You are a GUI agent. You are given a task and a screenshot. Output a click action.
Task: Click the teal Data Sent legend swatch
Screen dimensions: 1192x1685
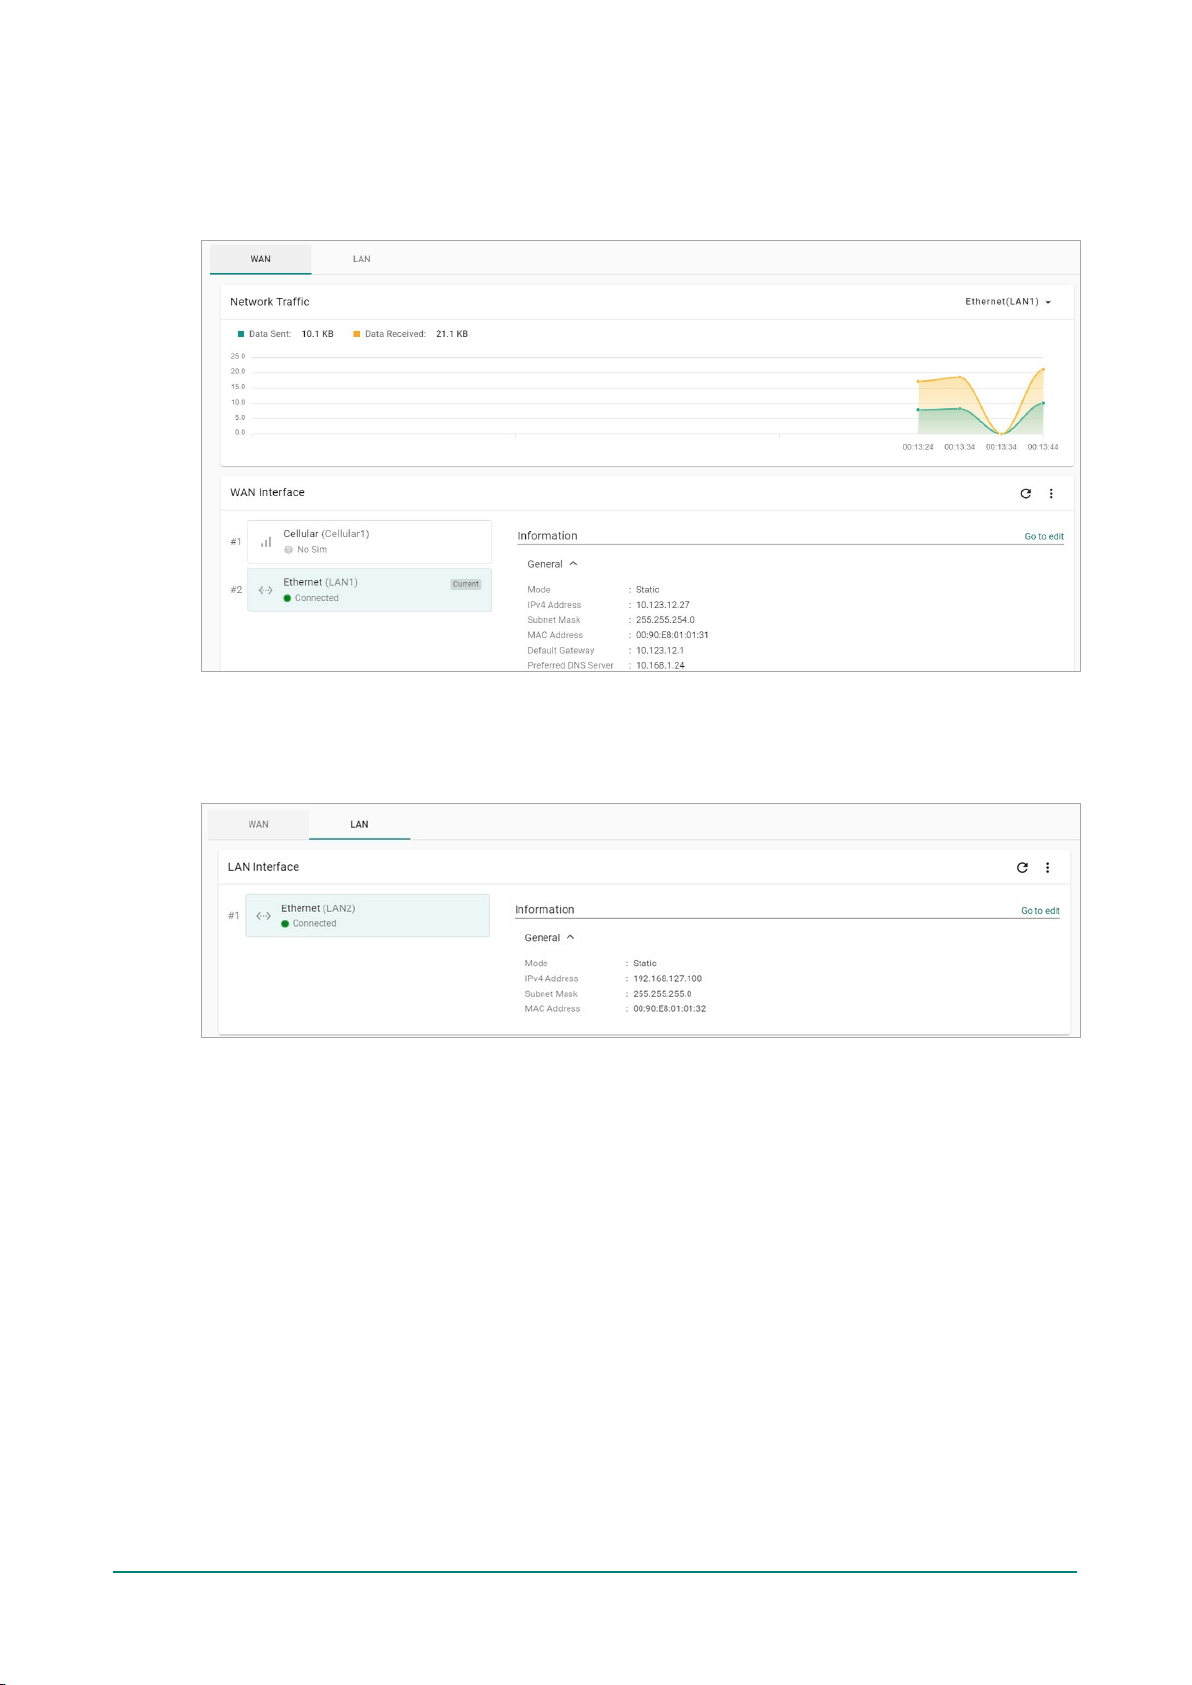point(241,334)
